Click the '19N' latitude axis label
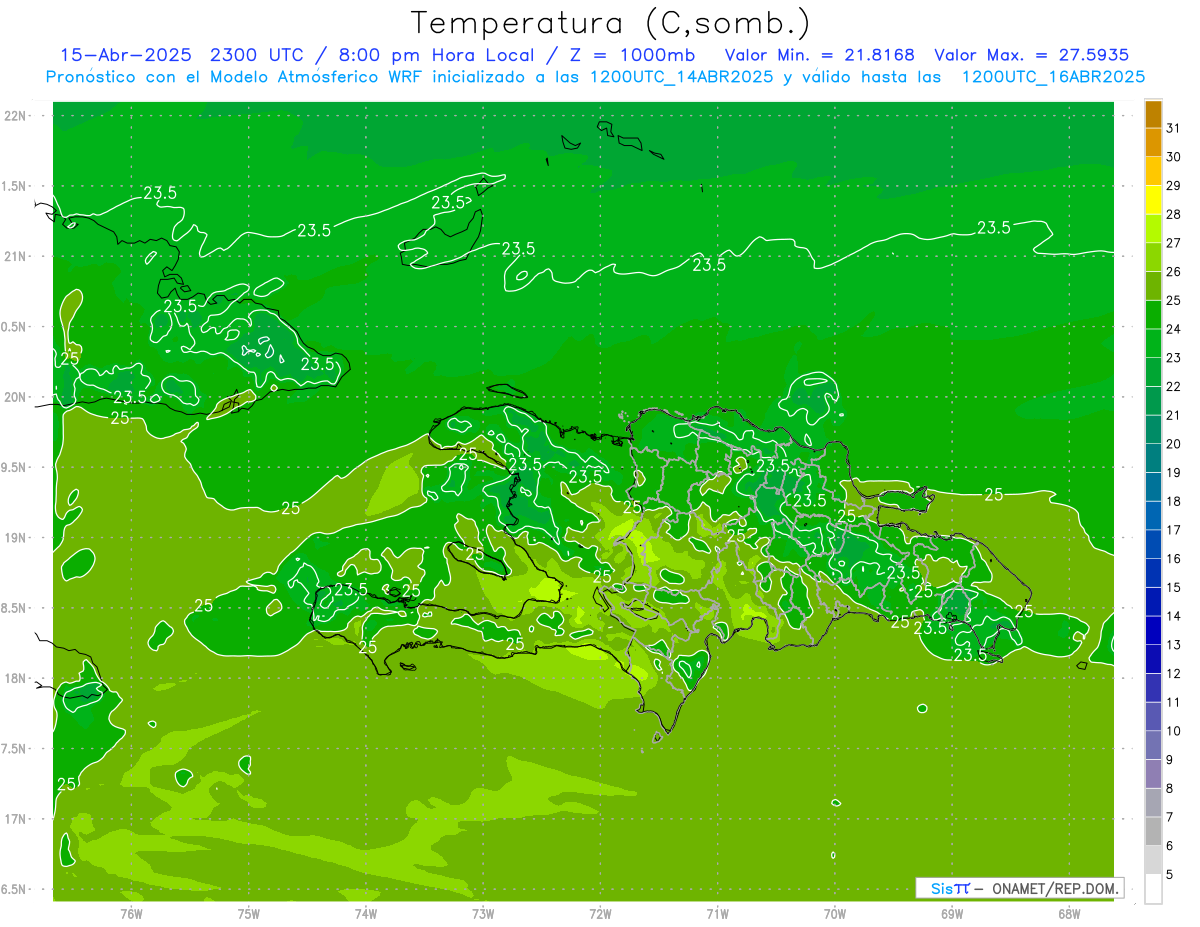The image size is (1200, 927). point(15,538)
